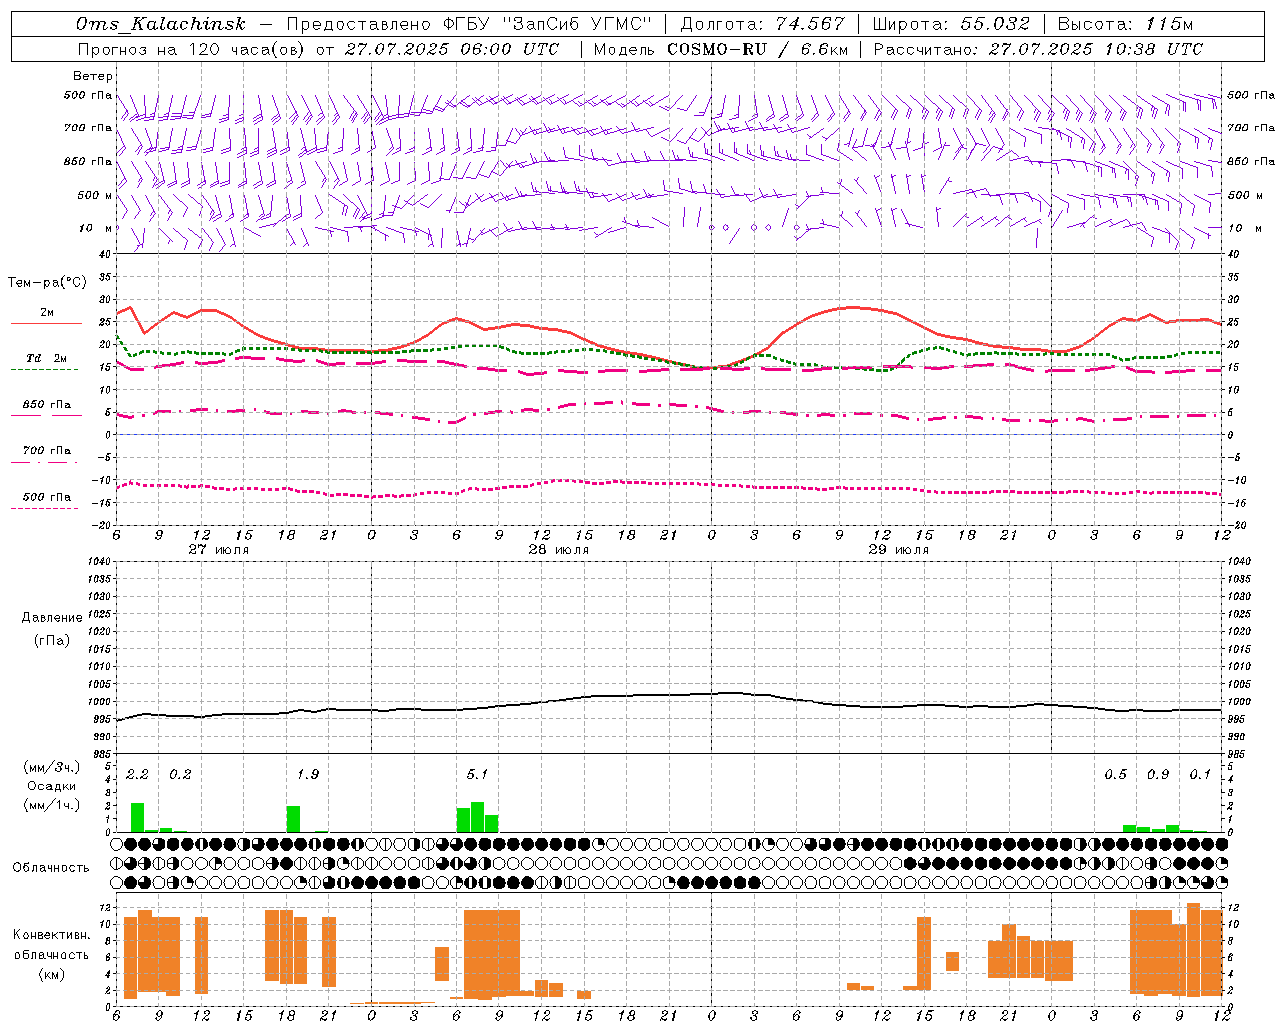Click the (мм/3ч.) precipitation unit label

pos(51,767)
